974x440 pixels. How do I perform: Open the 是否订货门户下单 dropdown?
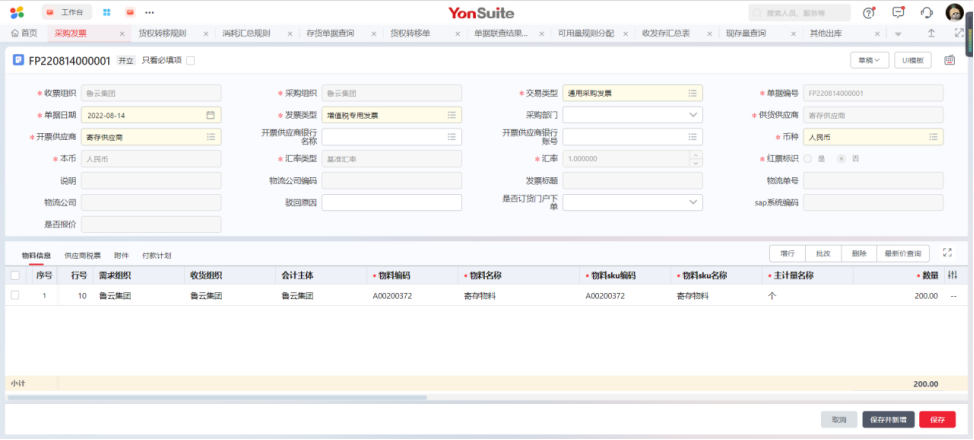(x=693, y=203)
